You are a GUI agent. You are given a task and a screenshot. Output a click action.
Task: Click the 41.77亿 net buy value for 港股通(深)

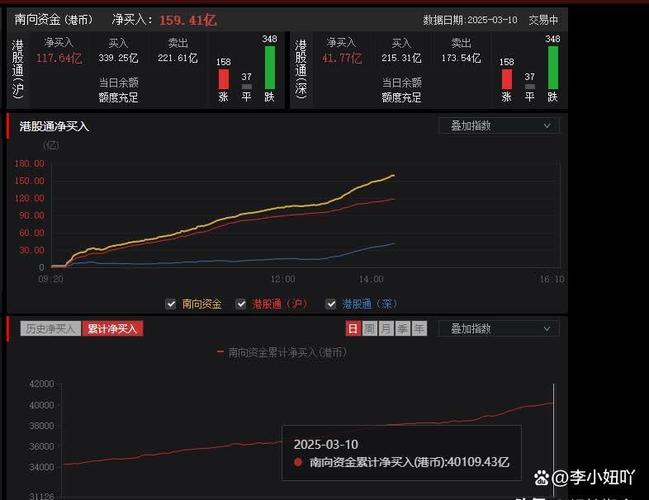(342, 58)
